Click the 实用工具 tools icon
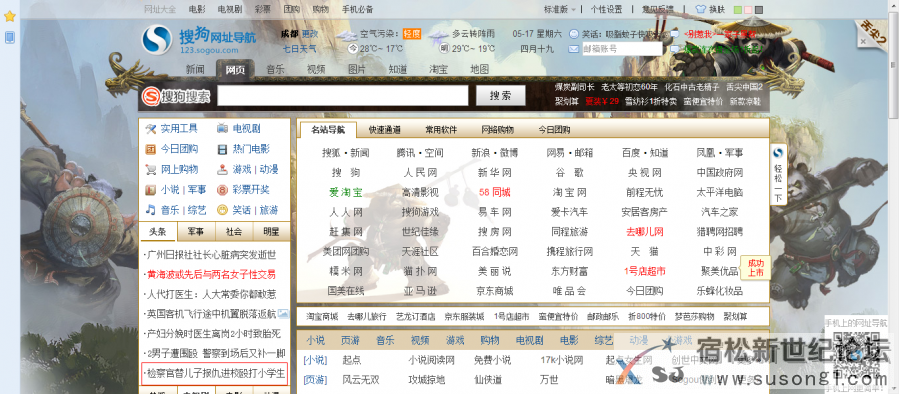The image size is (899, 394). (151, 128)
